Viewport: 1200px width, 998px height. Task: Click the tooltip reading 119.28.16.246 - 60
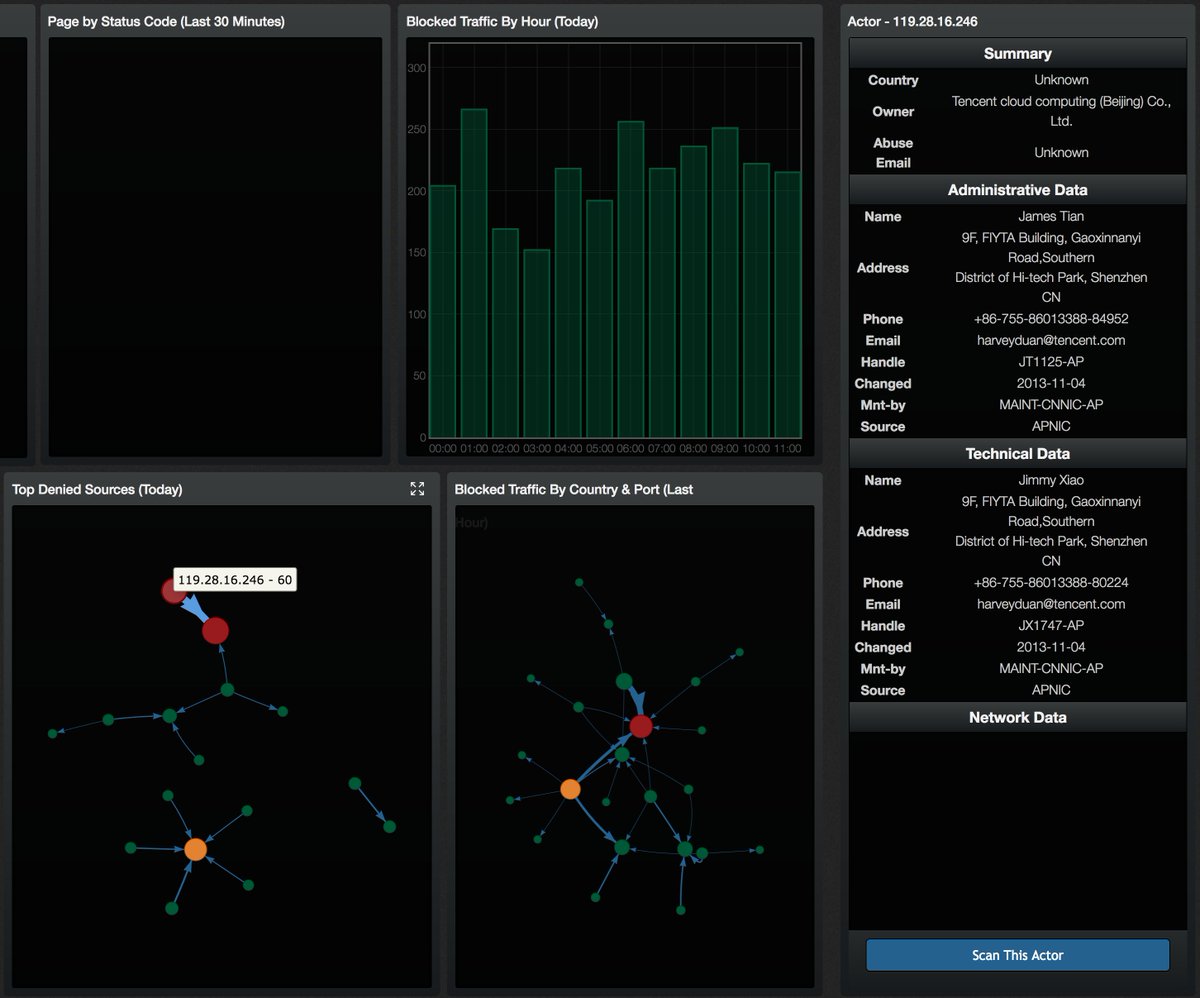(x=235, y=580)
